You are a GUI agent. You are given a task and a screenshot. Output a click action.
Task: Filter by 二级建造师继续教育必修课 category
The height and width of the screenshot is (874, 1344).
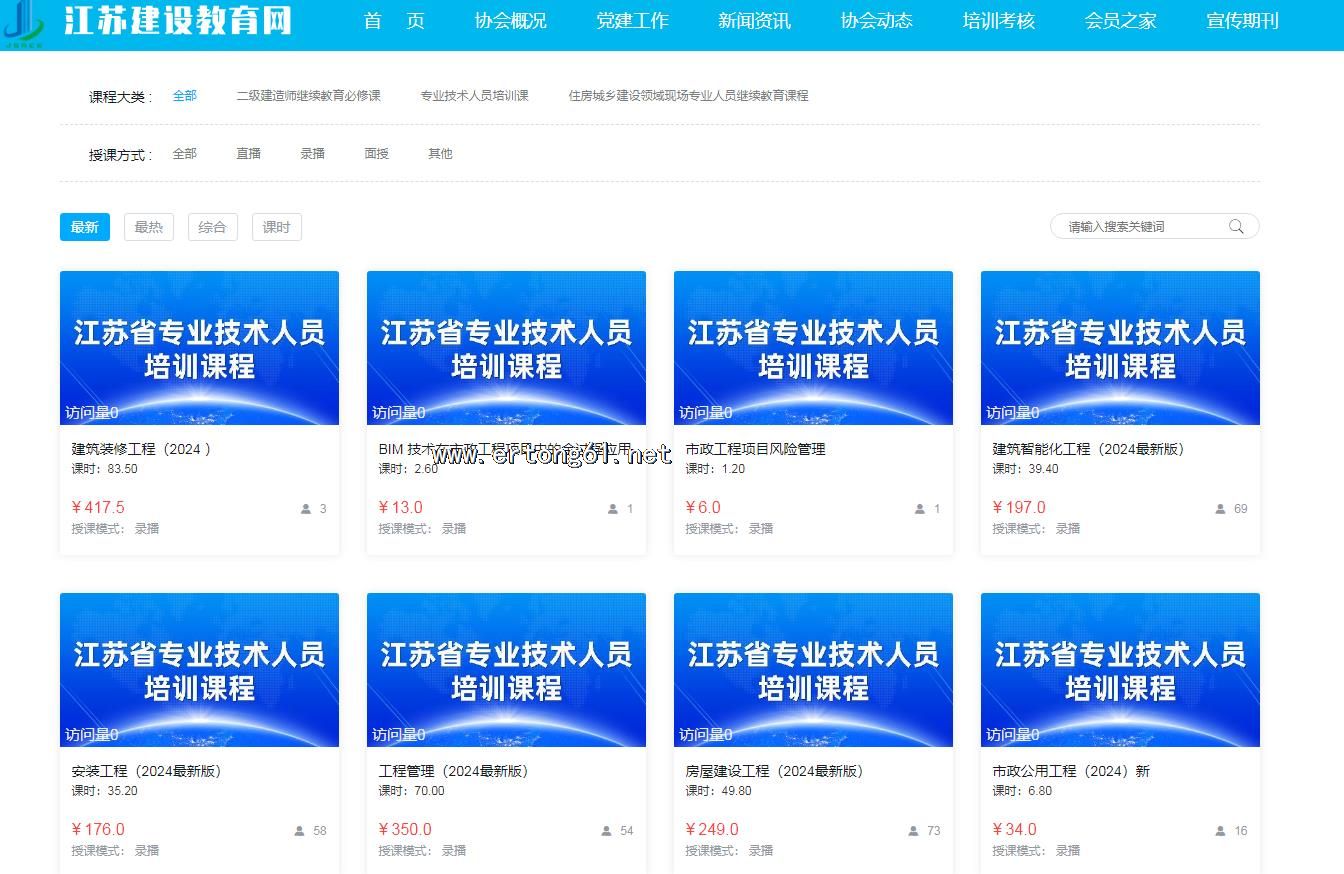[308, 96]
